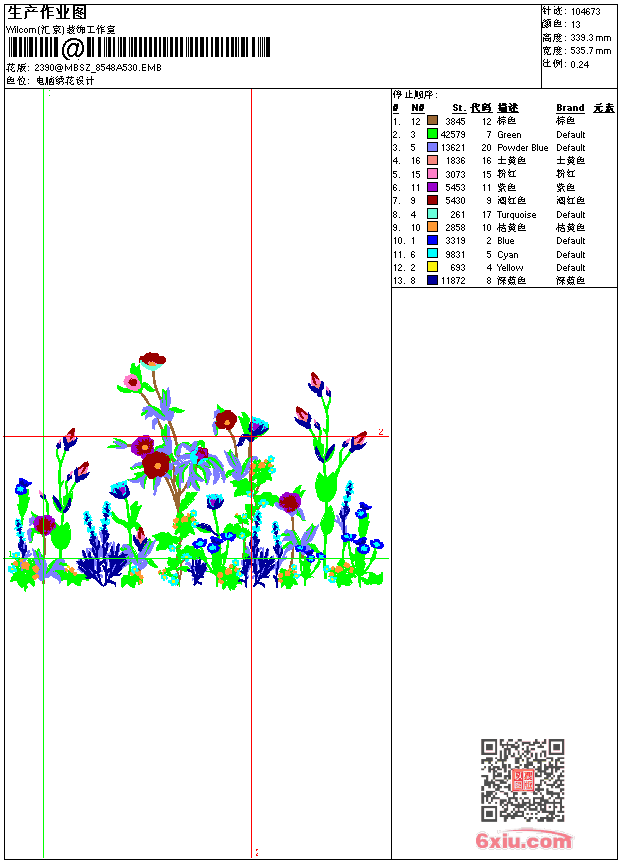620x860 pixels.
Task: Click the large @ symbol in barcode
Action: 72,48
